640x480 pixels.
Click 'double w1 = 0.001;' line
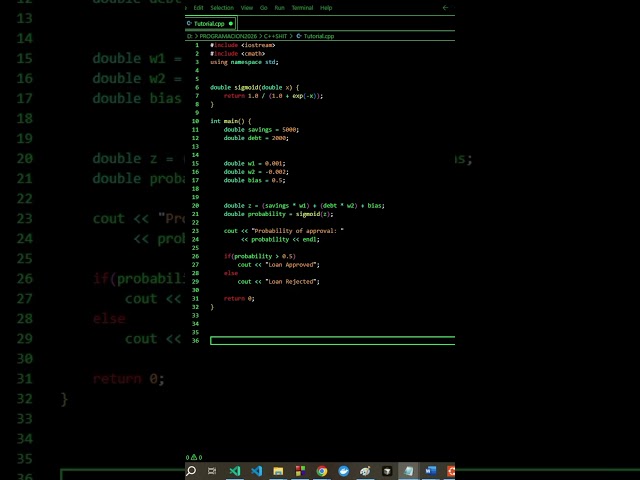point(255,163)
